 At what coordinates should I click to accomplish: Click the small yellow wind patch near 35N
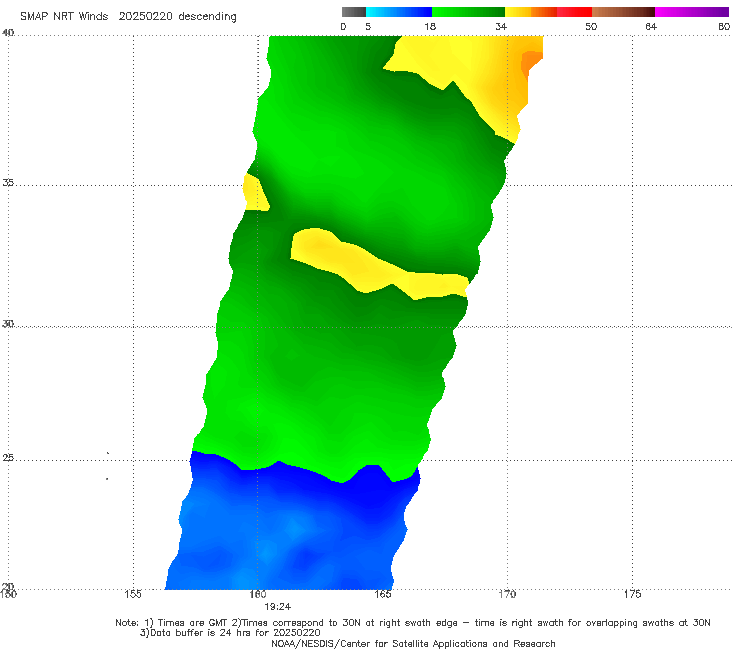click(255, 193)
